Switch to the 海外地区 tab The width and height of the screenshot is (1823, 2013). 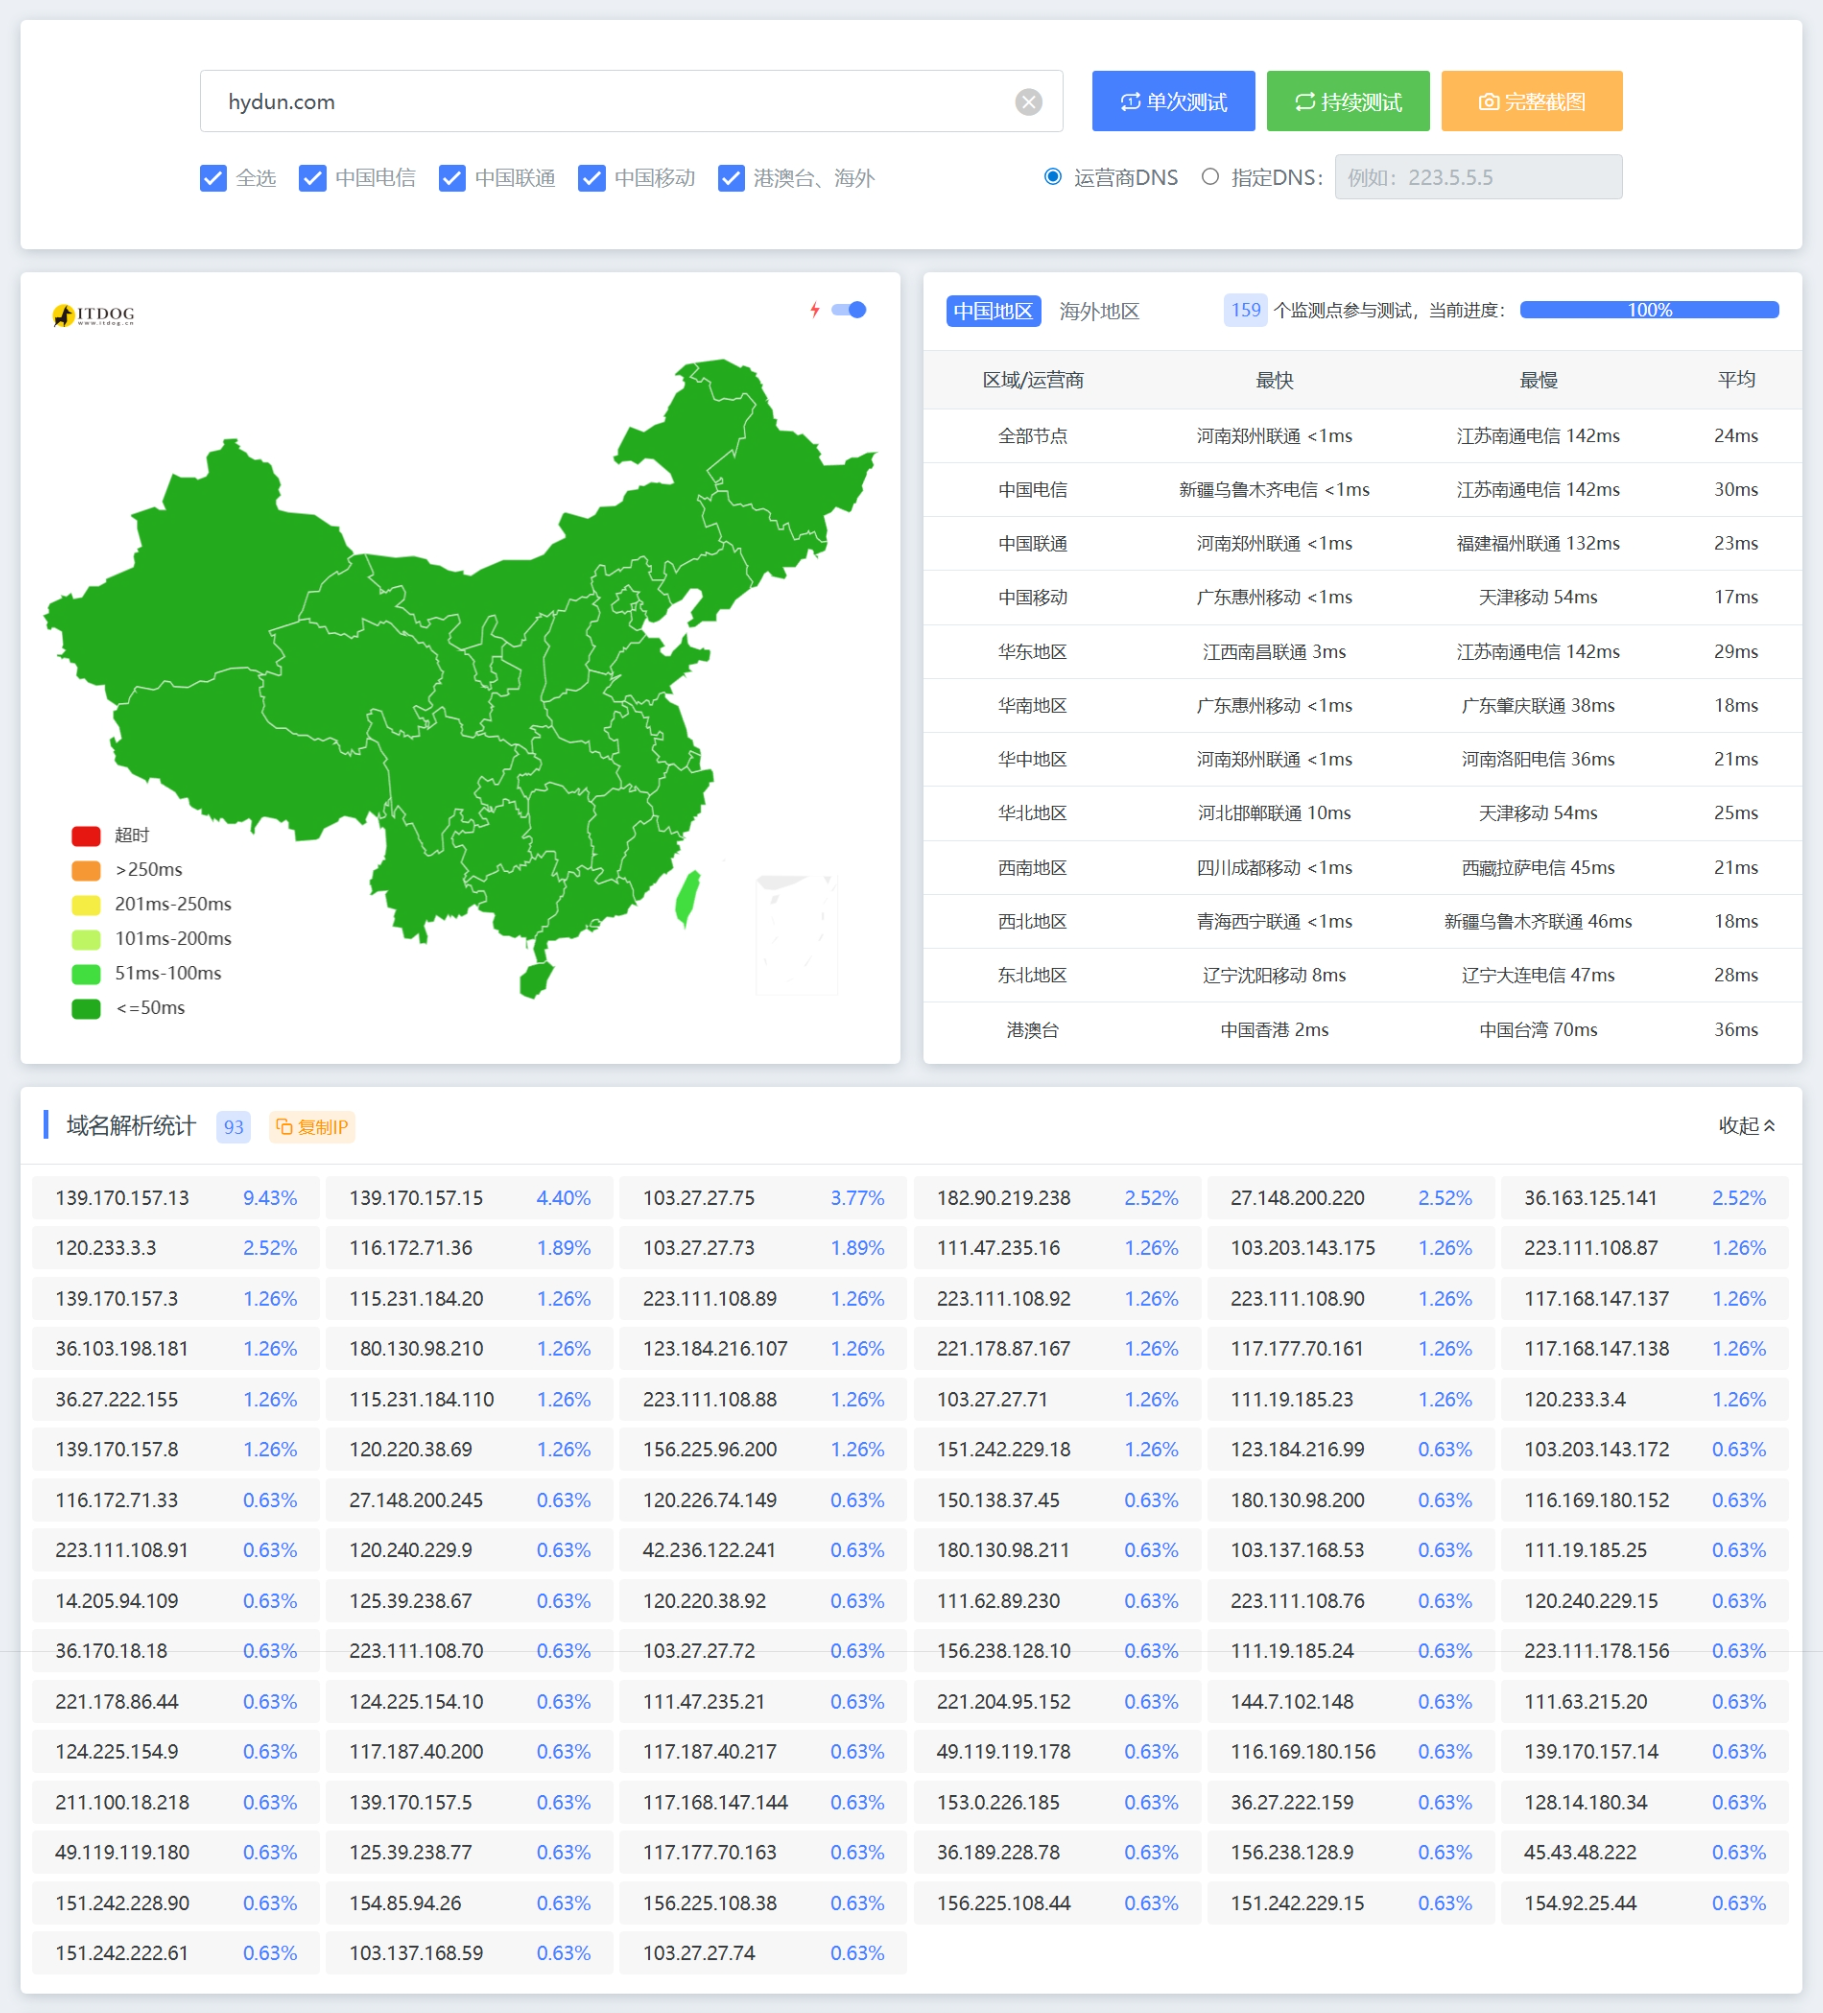1099,311
